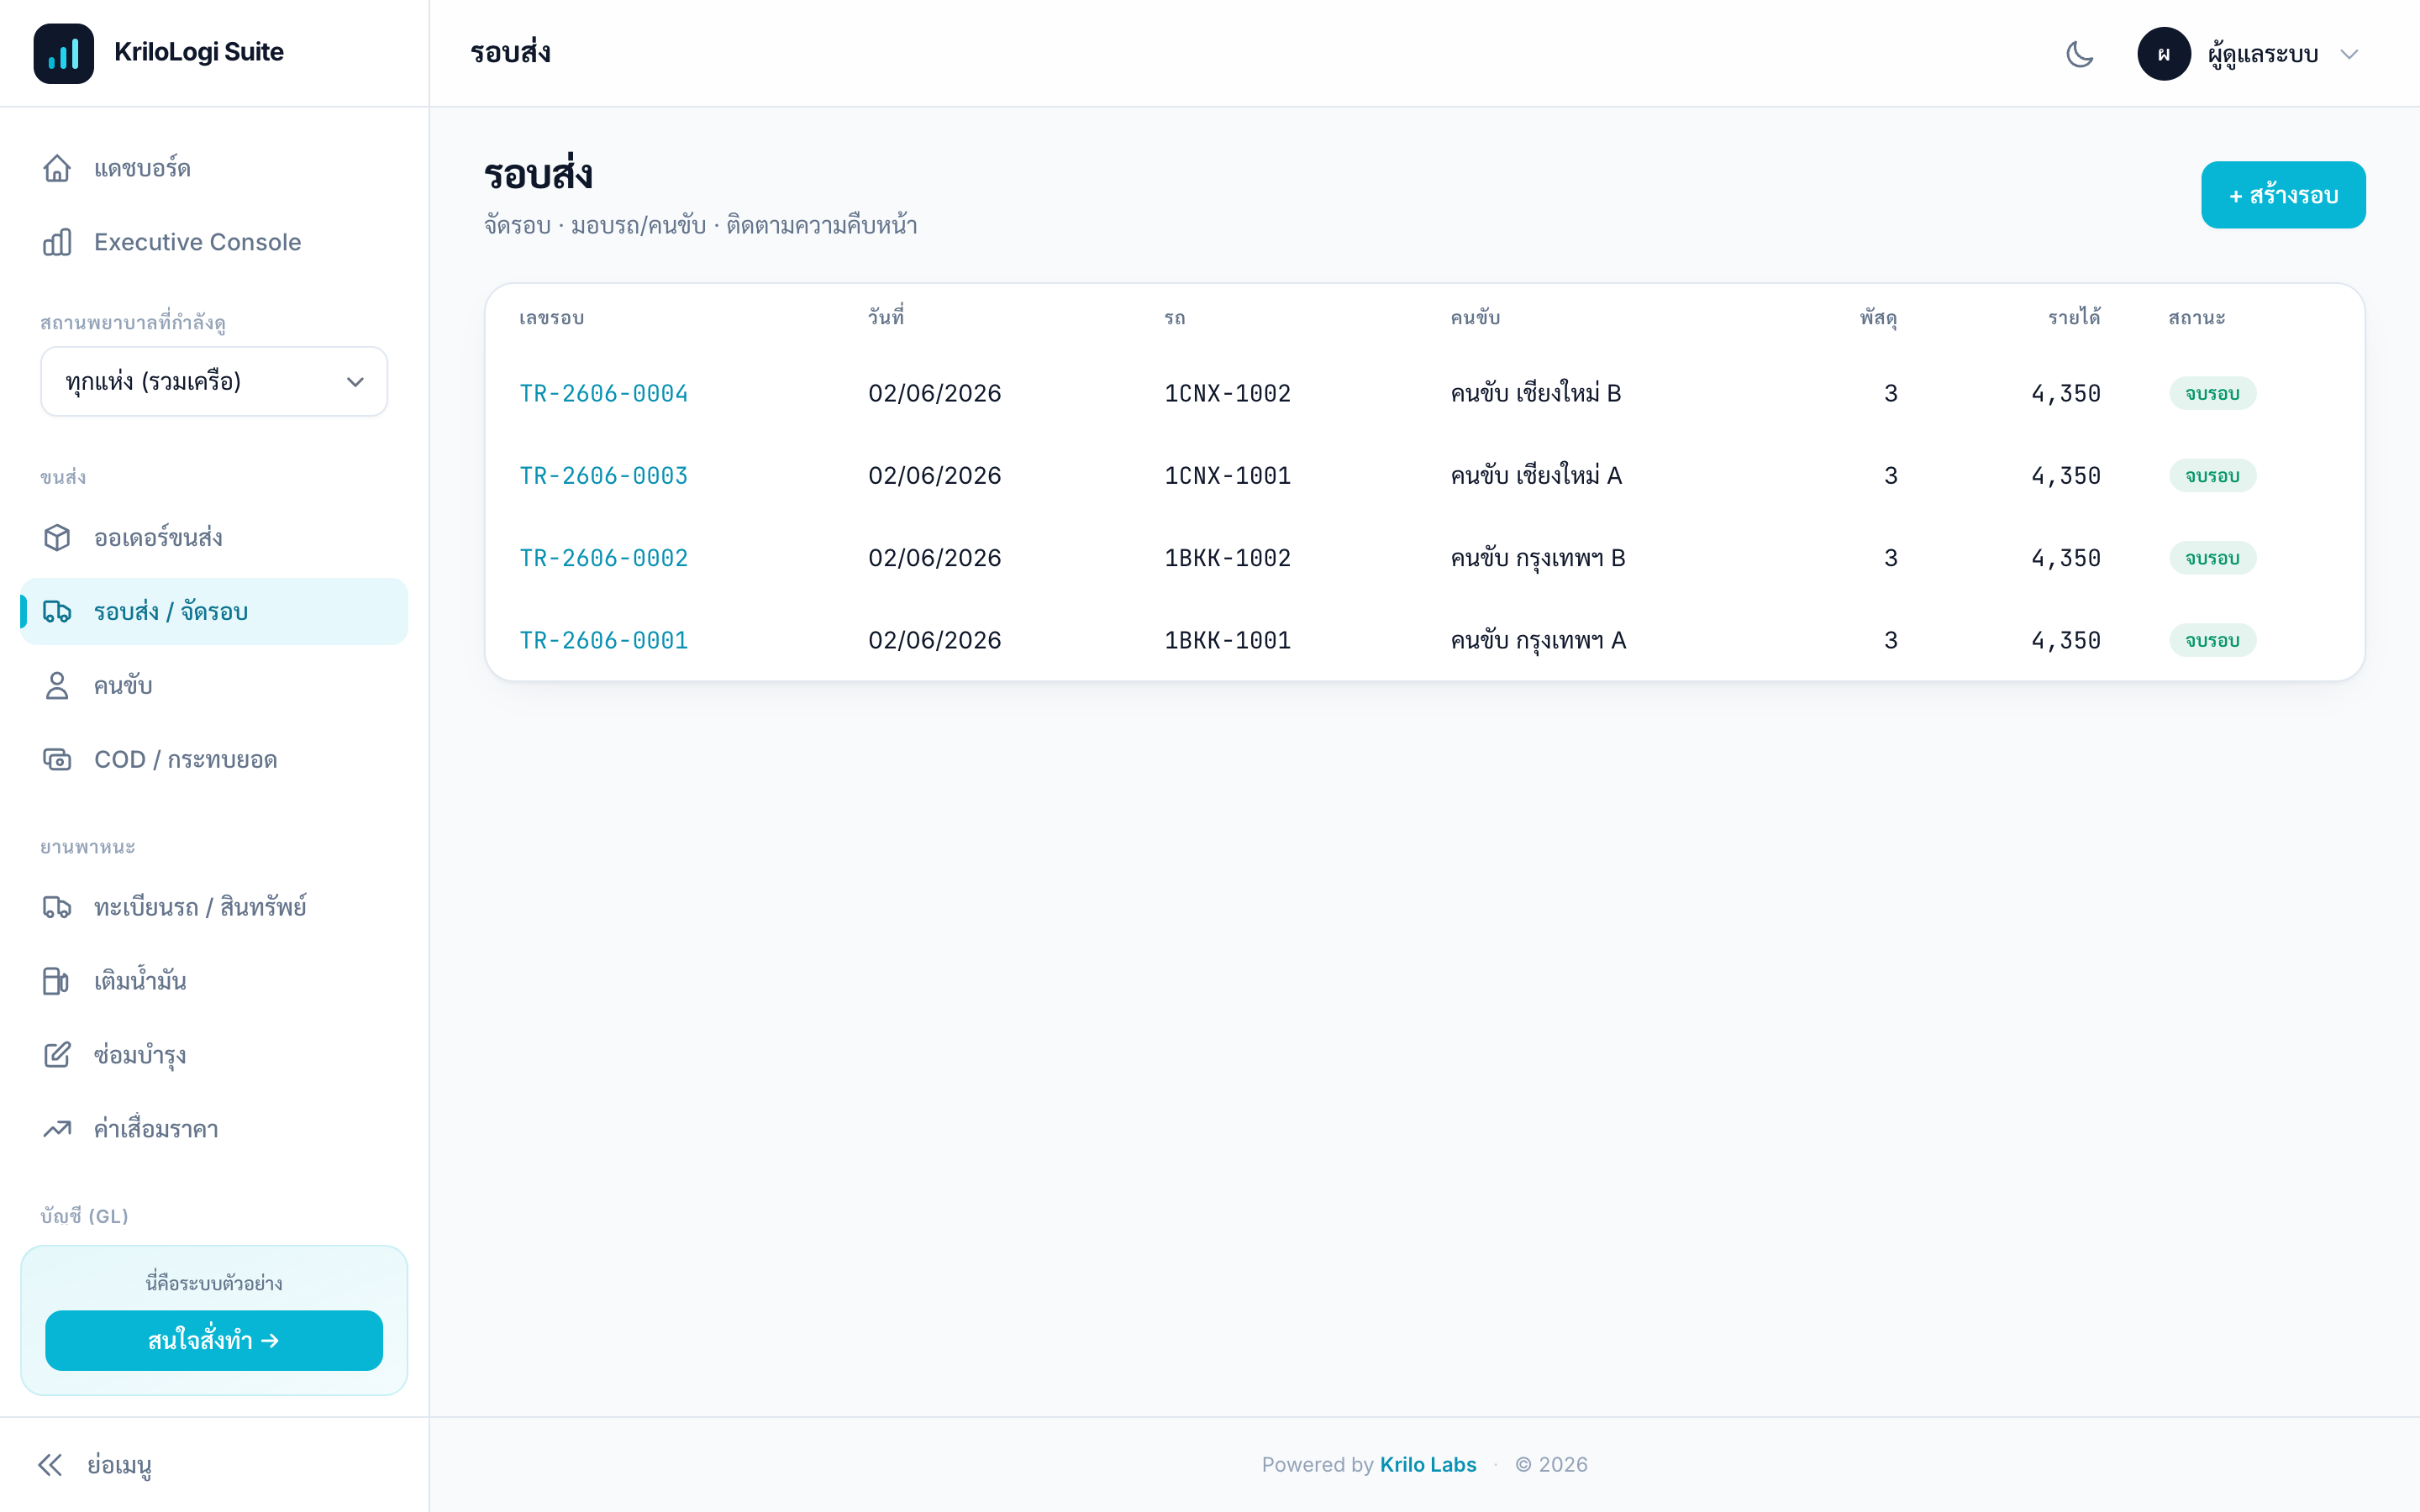Click the สนใจสั่งทำ button

click(214, 1340)
